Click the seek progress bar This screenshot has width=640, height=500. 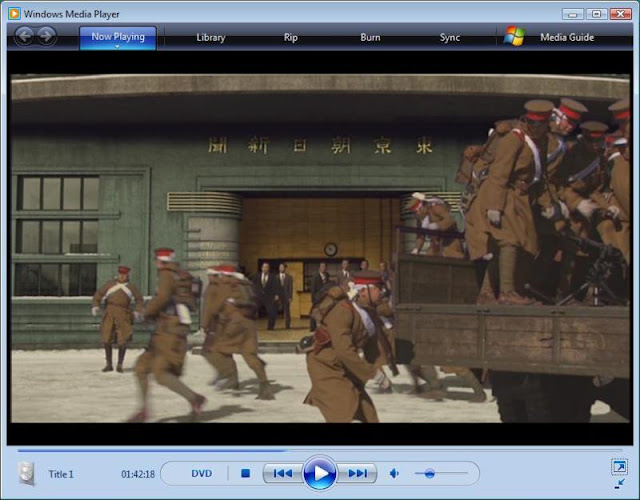(320, 451)
